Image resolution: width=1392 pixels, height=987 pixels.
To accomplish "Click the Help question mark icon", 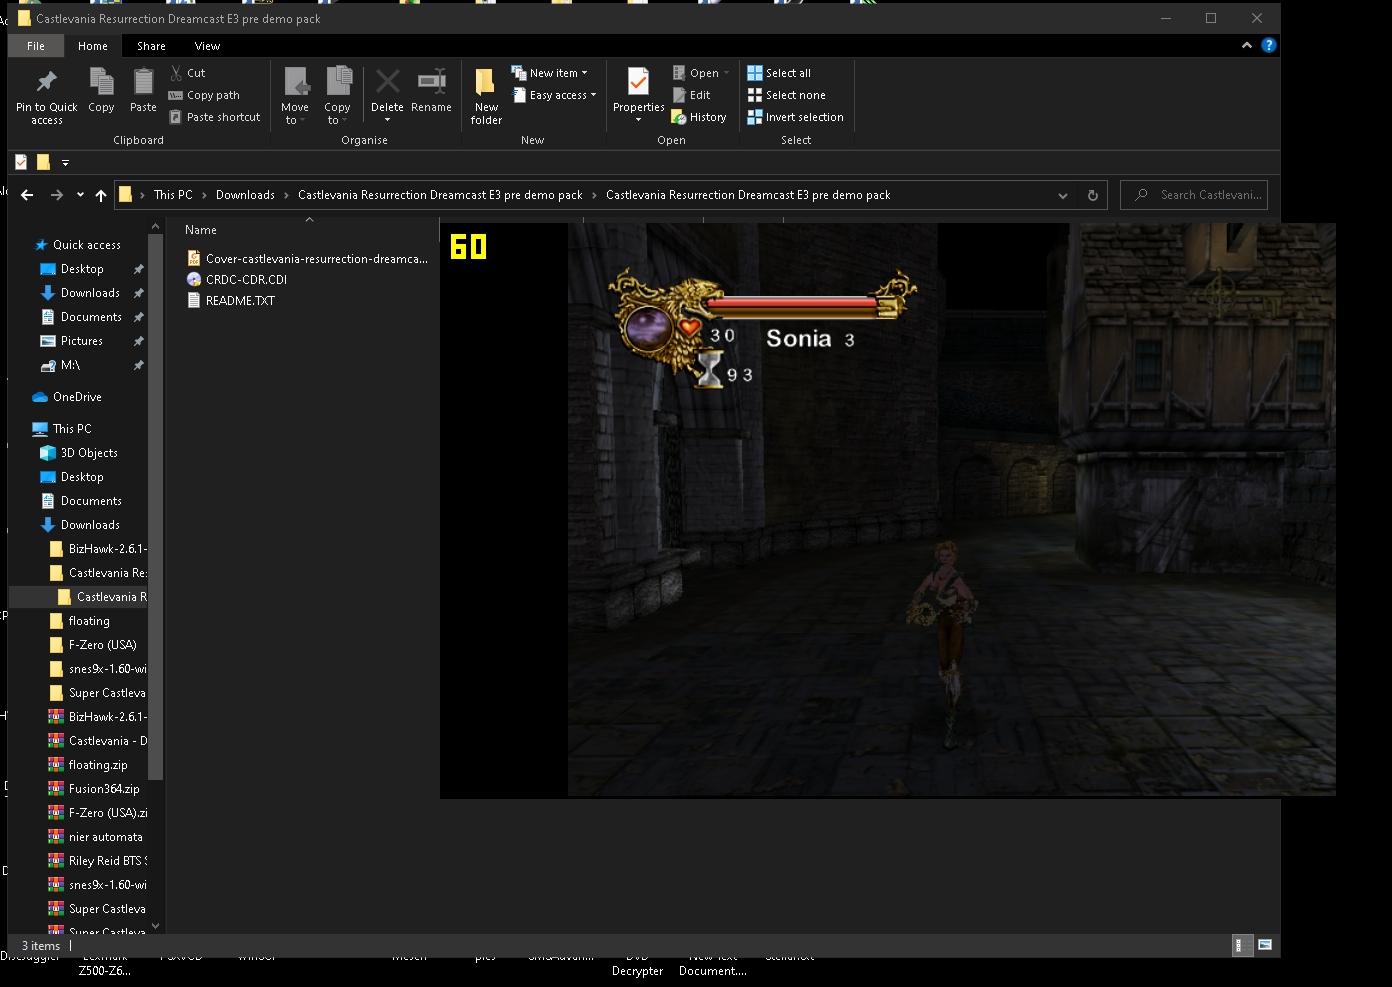I will [1269, 45].
